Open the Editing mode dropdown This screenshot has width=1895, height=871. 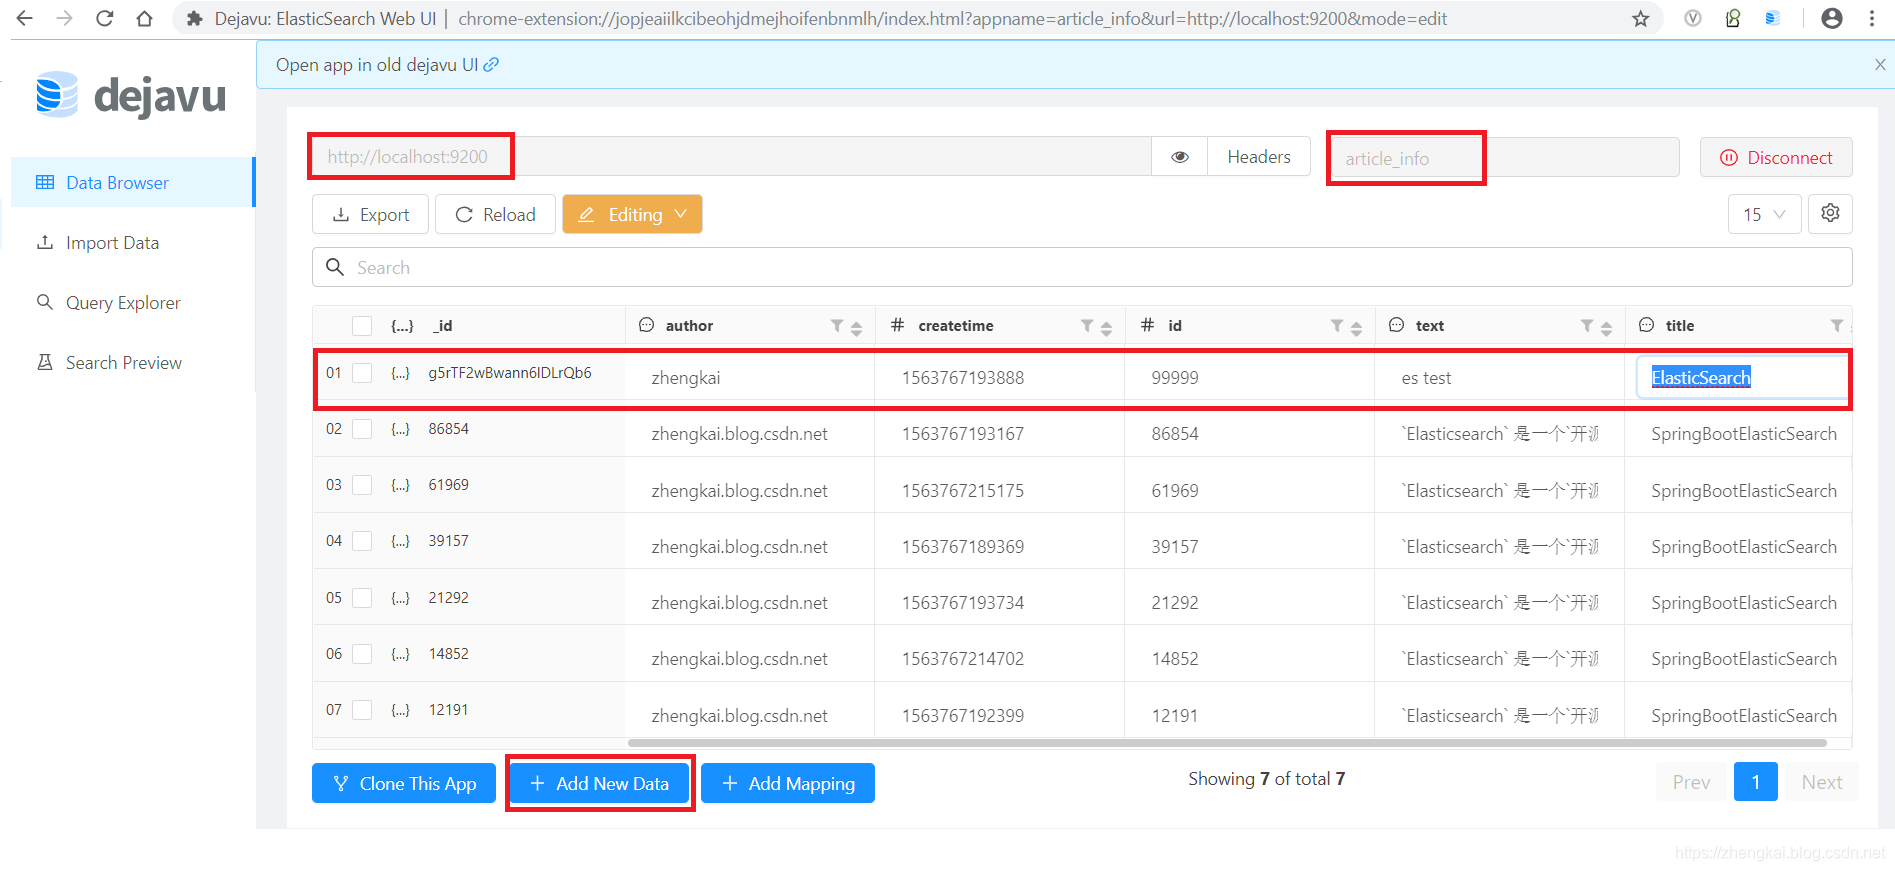click(632, 215)
